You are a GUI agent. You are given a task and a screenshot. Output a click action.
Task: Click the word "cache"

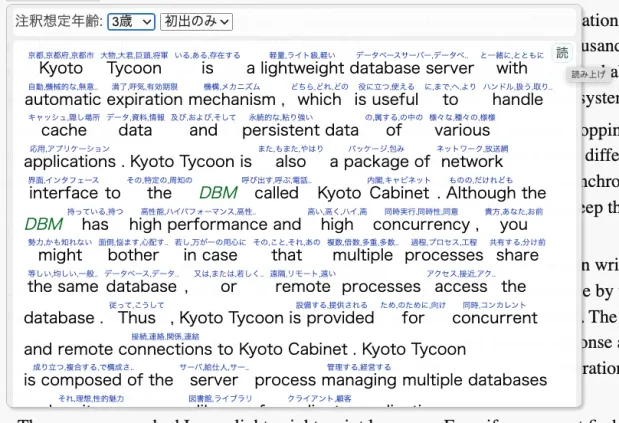[x=64, y=130]
